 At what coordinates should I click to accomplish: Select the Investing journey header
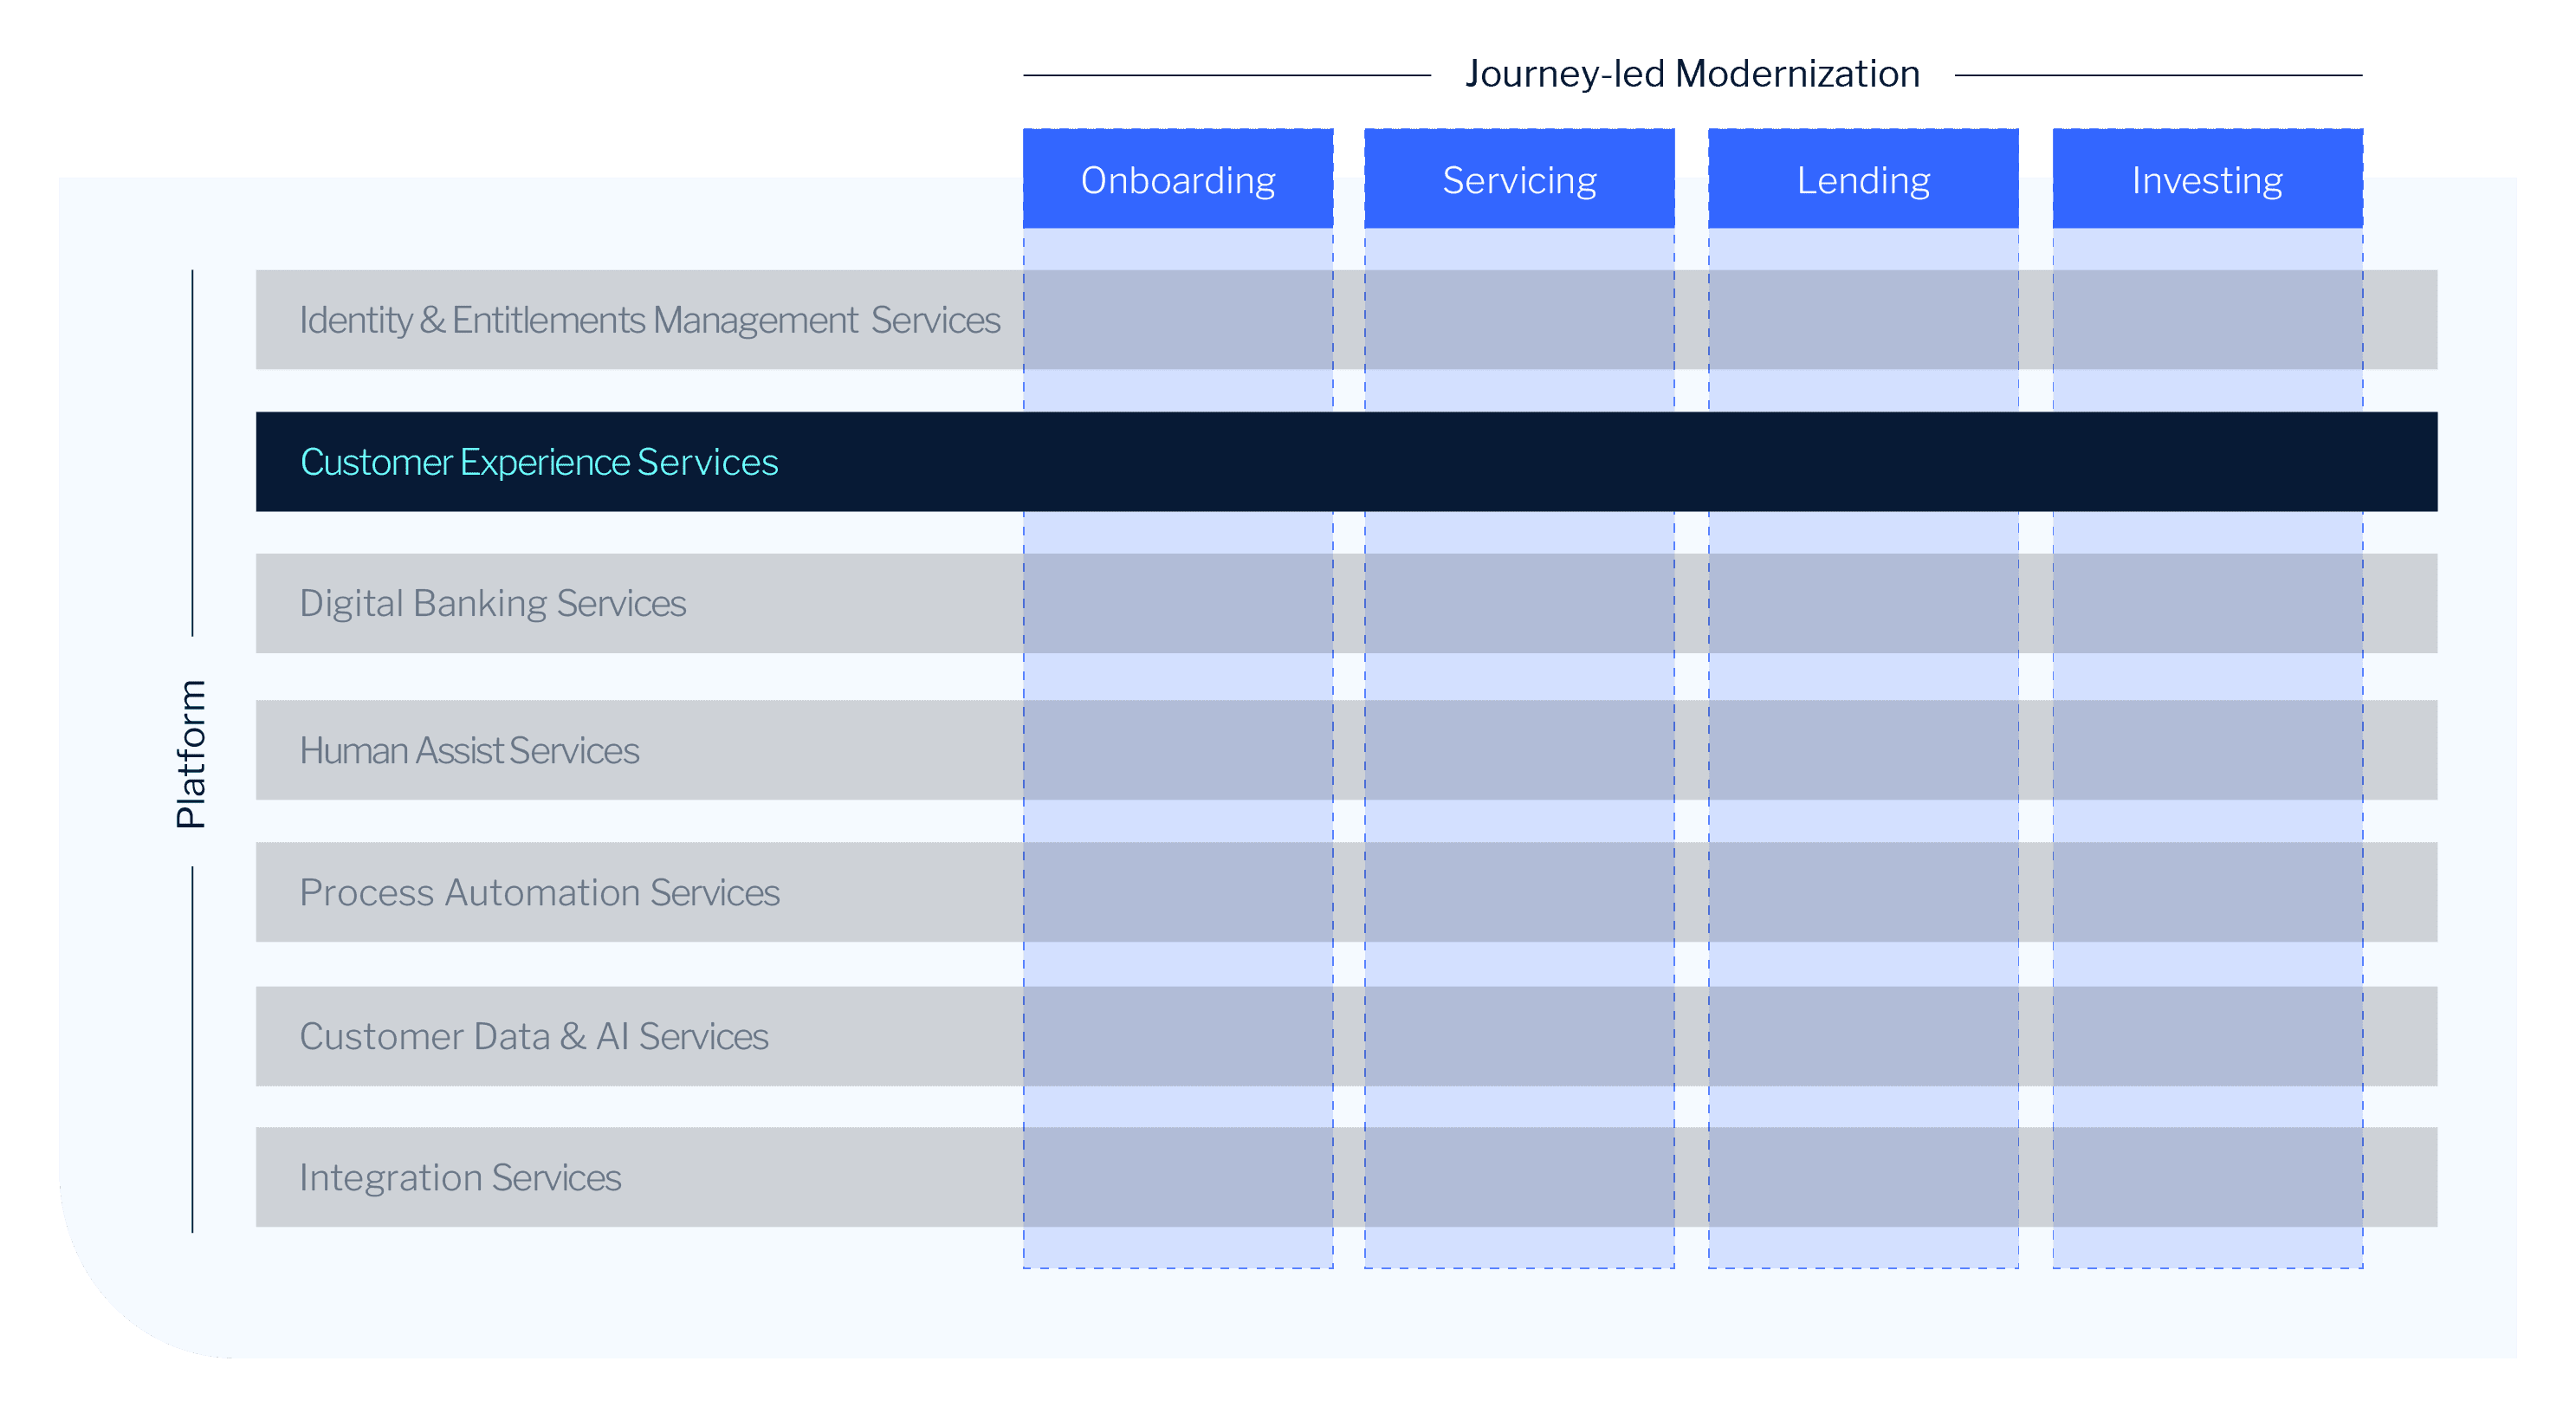(2206, 180)
